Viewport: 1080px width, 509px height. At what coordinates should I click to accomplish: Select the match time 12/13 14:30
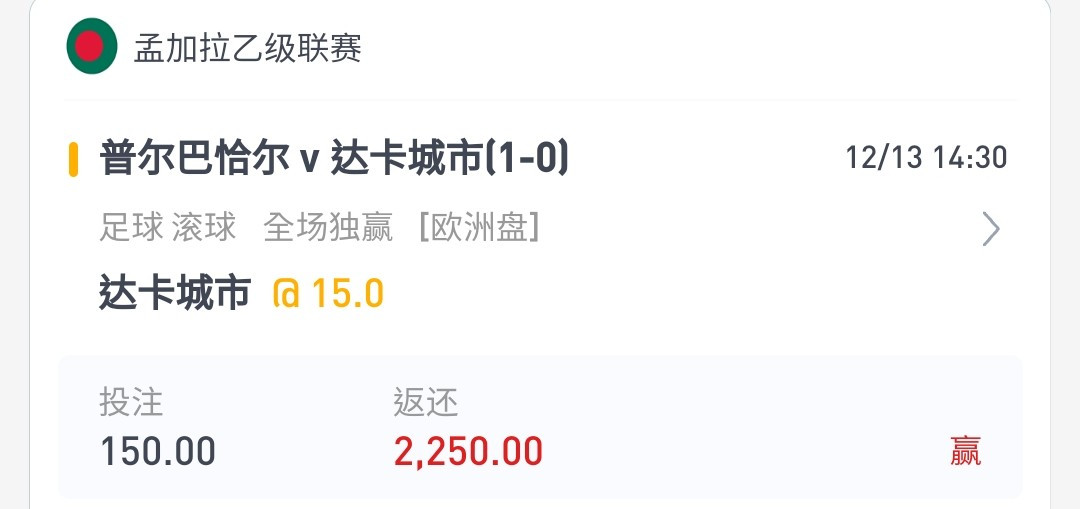tap(926, 158)
